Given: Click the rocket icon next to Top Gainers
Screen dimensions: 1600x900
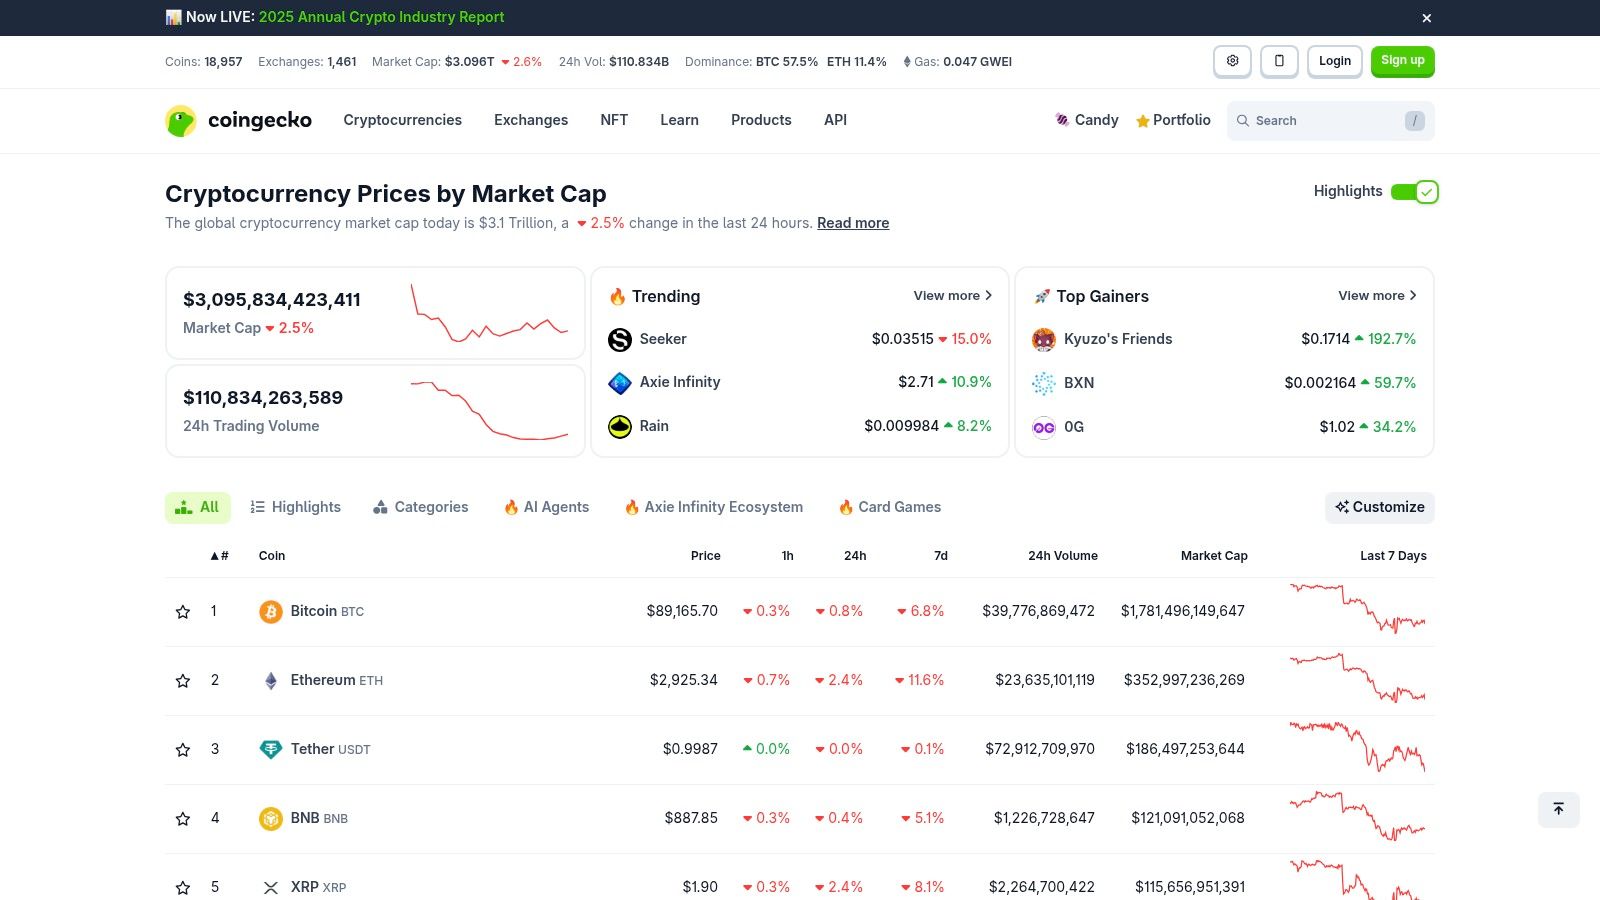Looking at the screenshot, I should tap(1041, 296).
